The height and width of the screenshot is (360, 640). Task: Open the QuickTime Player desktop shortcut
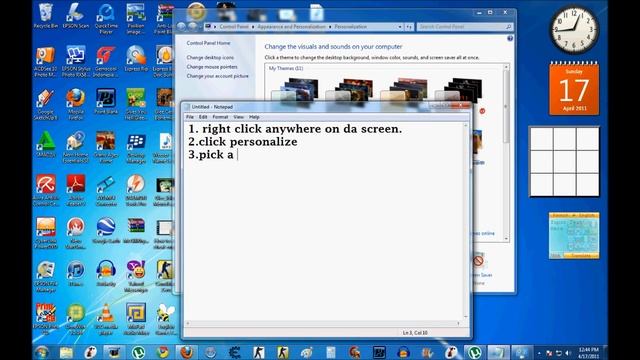[x=106, y=18]
